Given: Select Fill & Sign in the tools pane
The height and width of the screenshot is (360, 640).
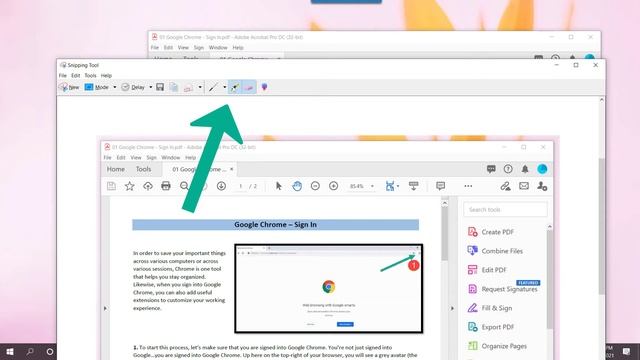Looking at the screenshot, I should tap(489, 308).
